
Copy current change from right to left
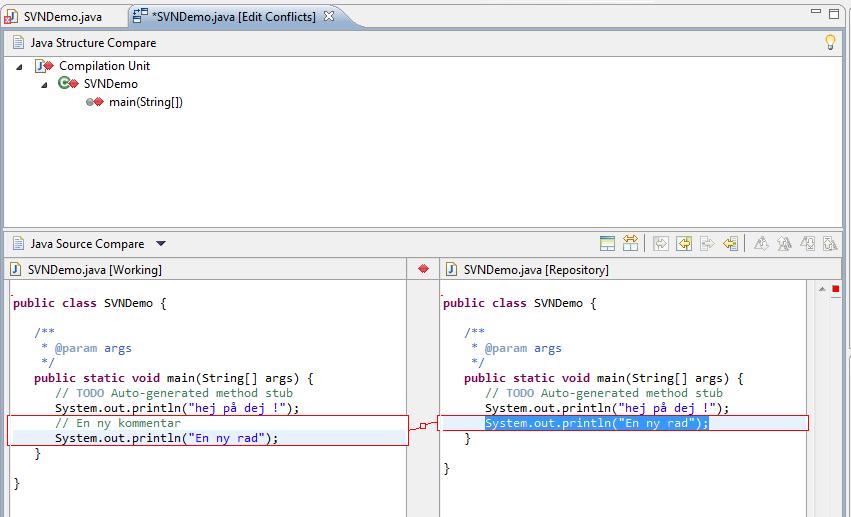tap(731, 244)
